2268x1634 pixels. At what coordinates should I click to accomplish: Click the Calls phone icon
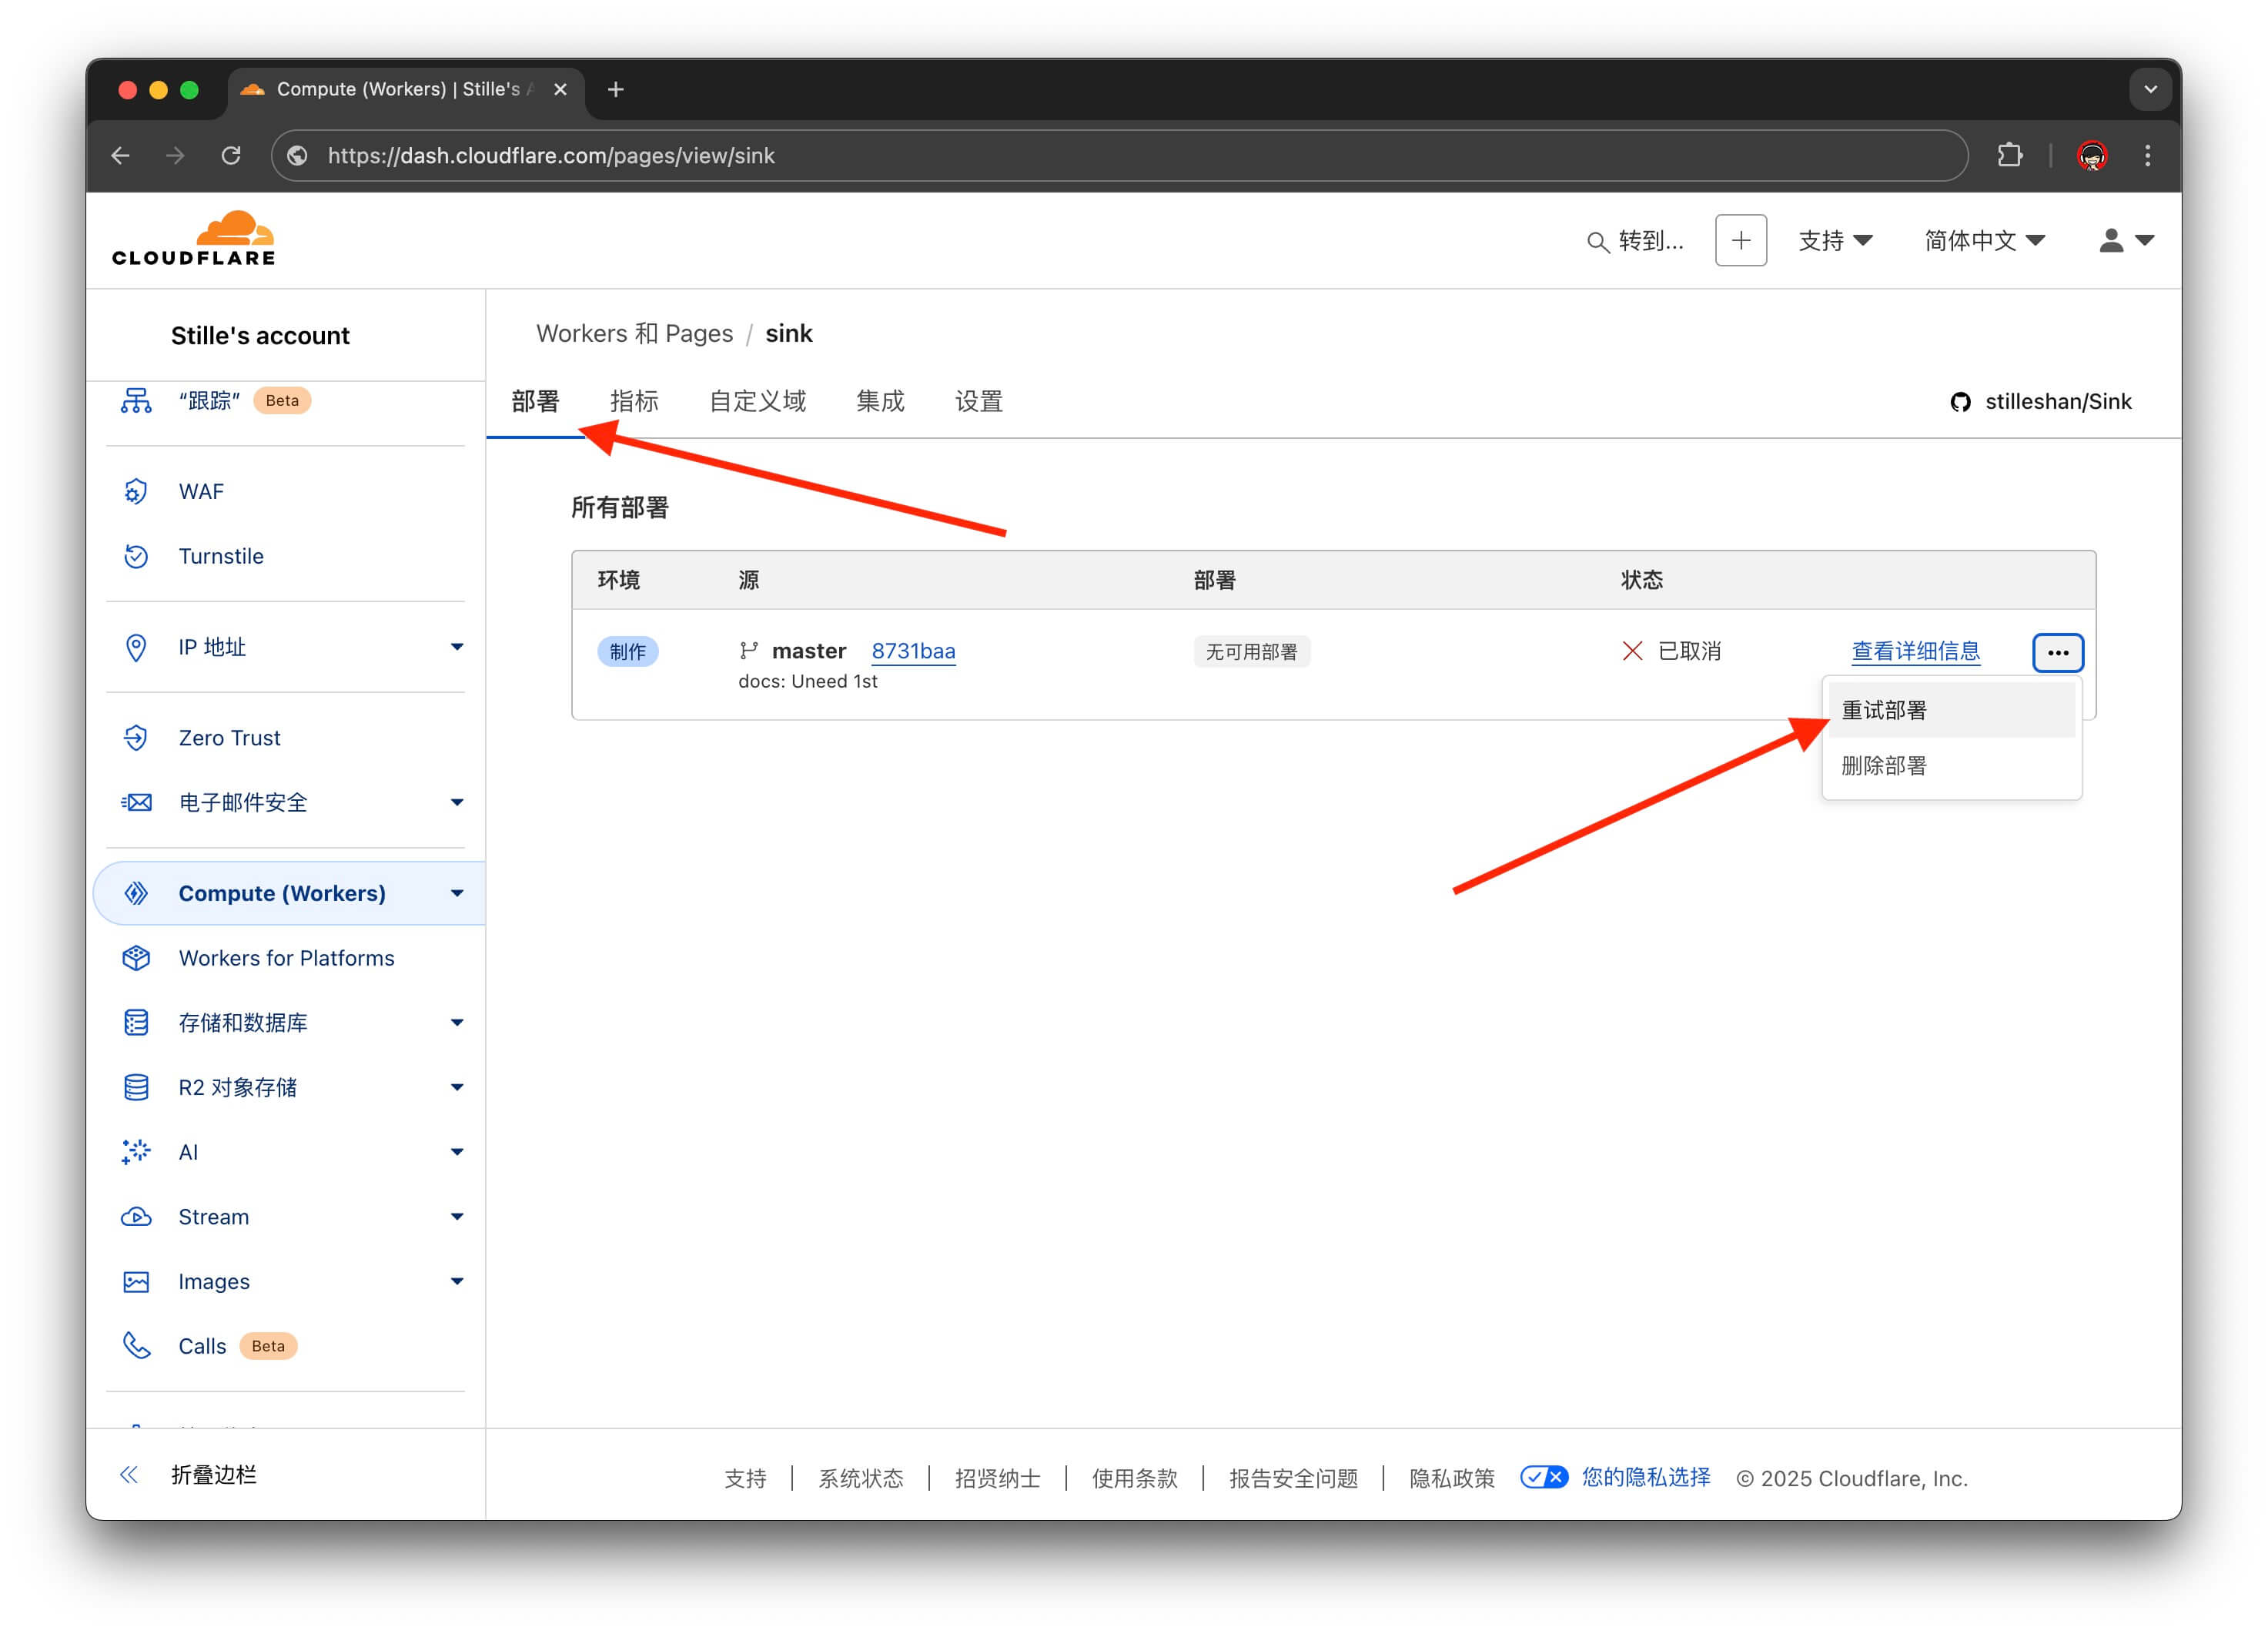click(x=136, y=1346)
